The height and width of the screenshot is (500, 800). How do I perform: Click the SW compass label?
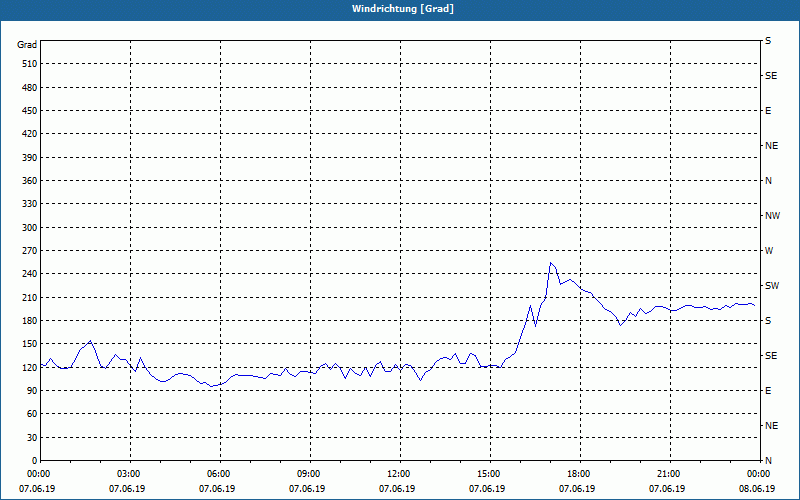[772, 286]
